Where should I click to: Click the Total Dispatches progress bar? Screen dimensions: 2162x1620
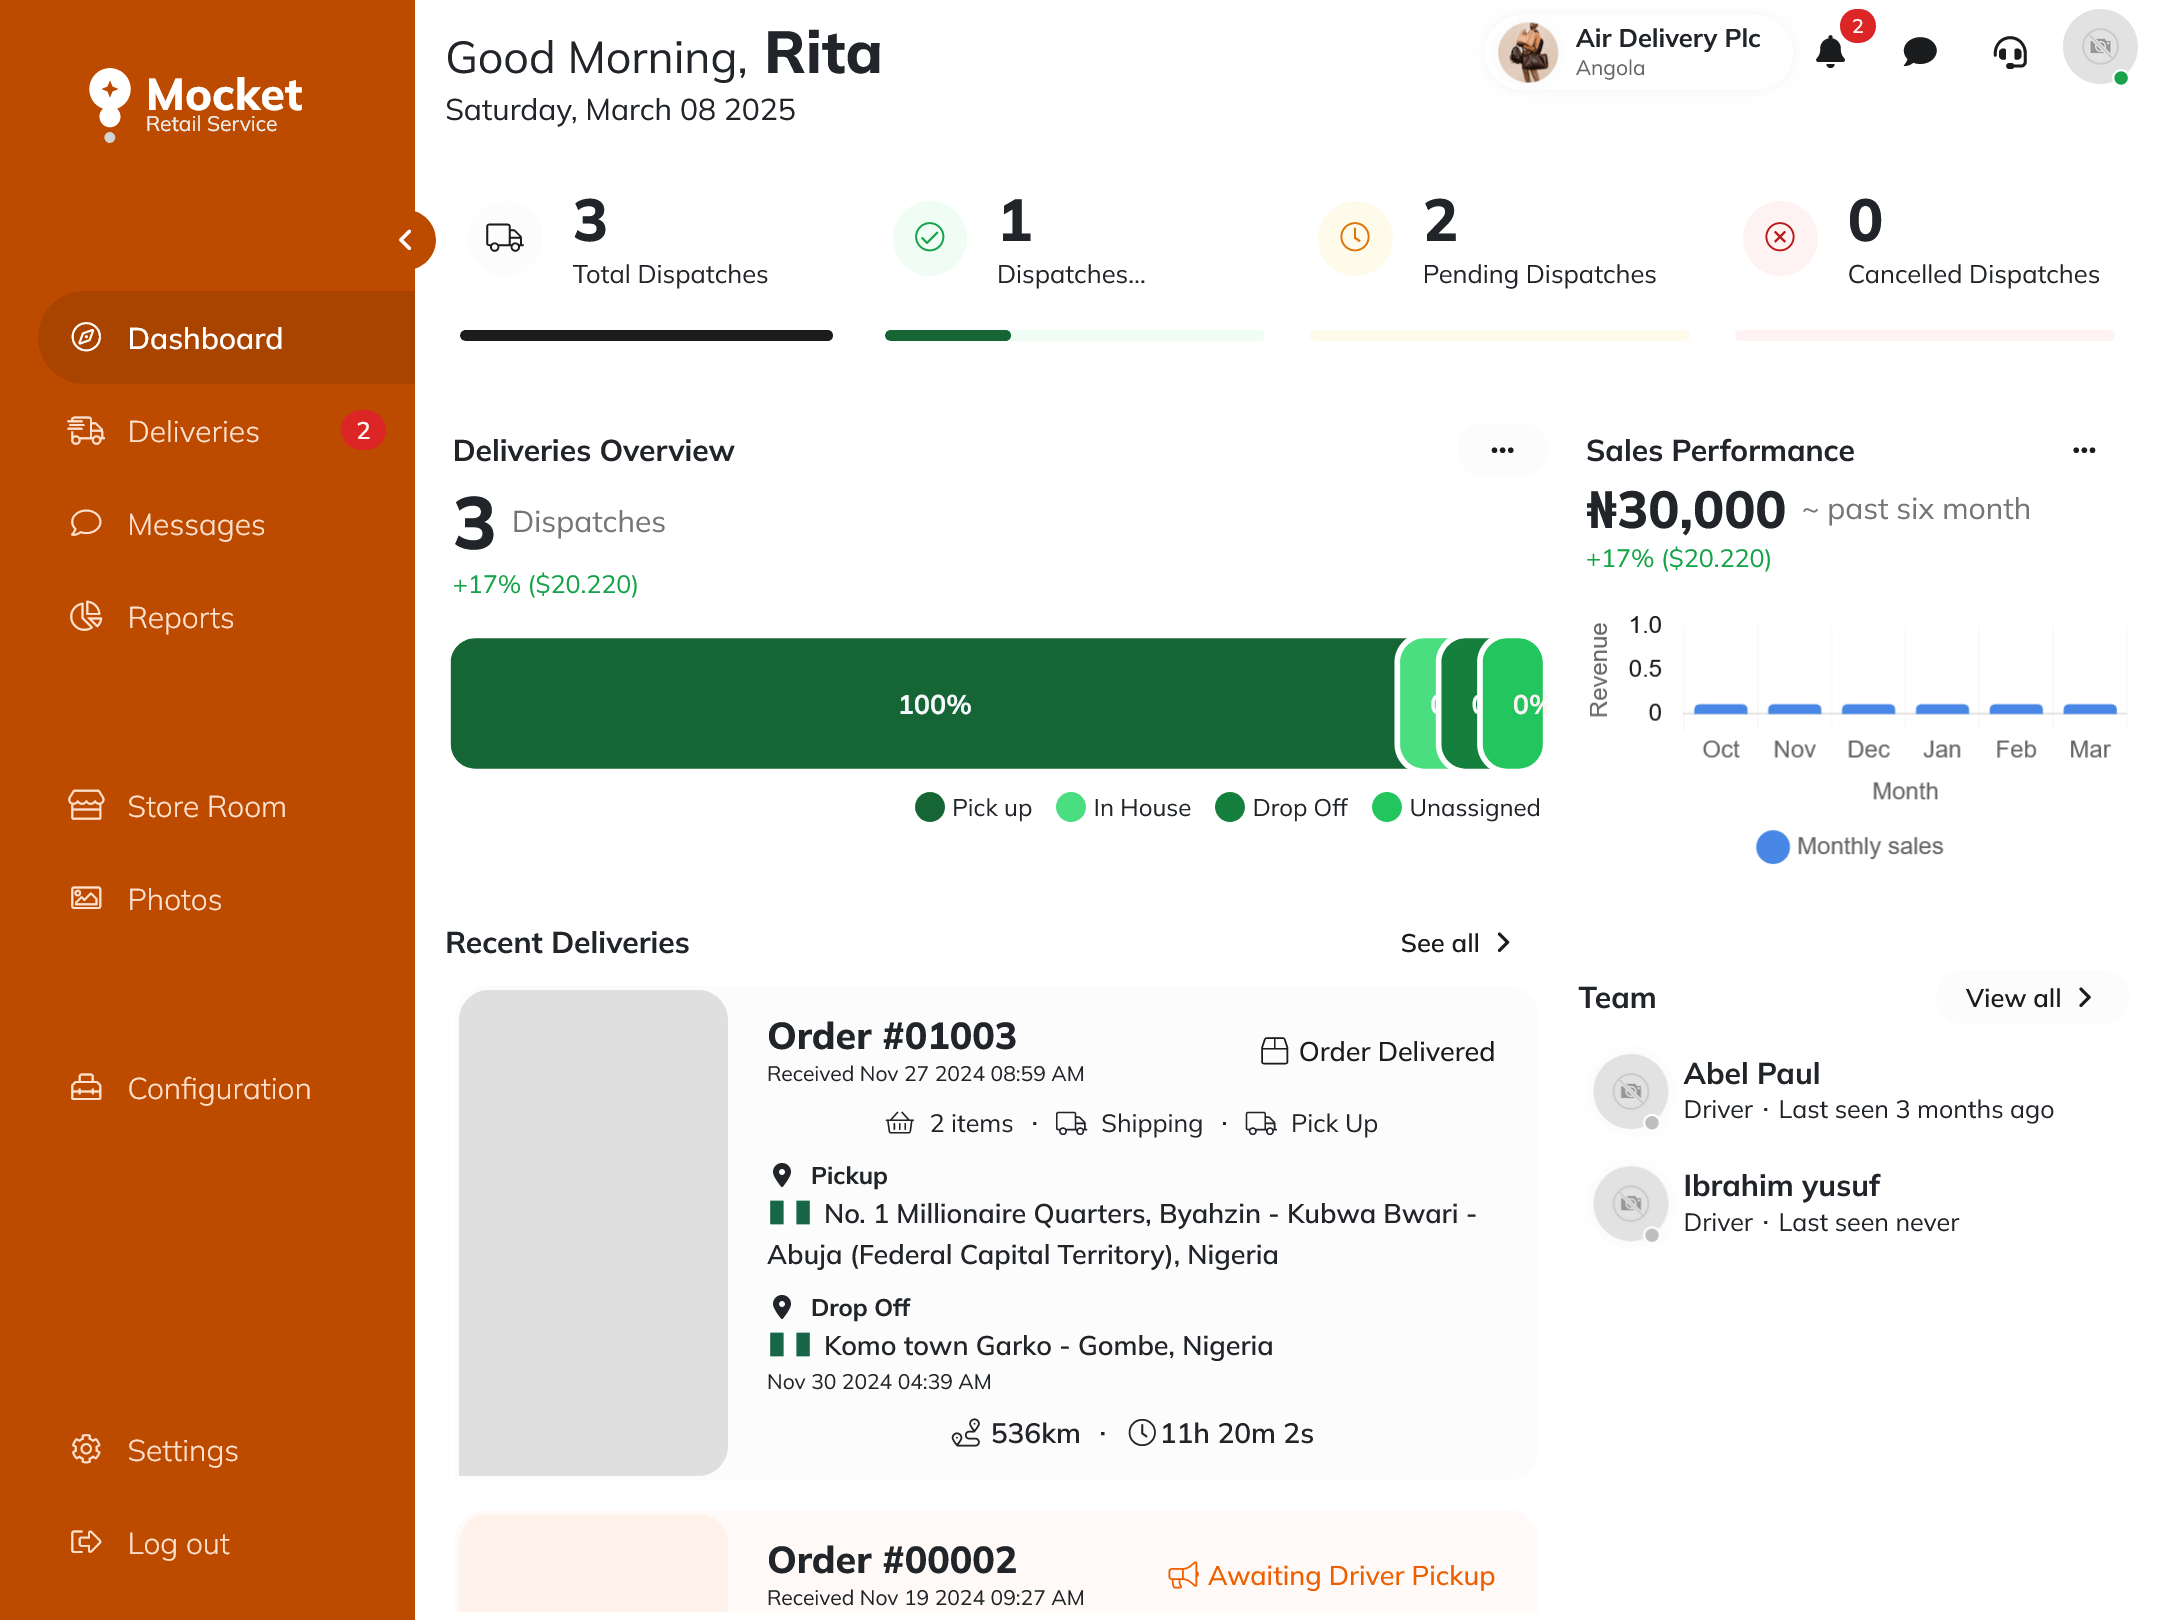[646, 336]
